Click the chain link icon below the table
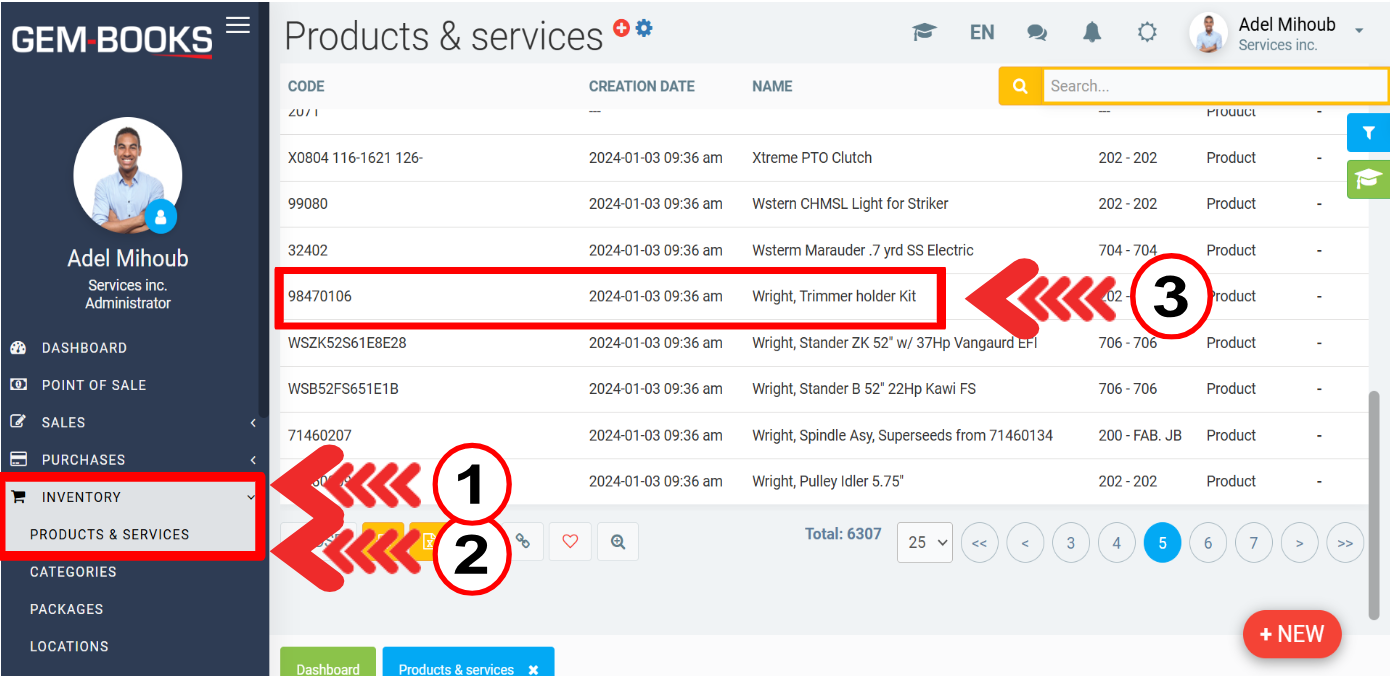 click(522, 542)
